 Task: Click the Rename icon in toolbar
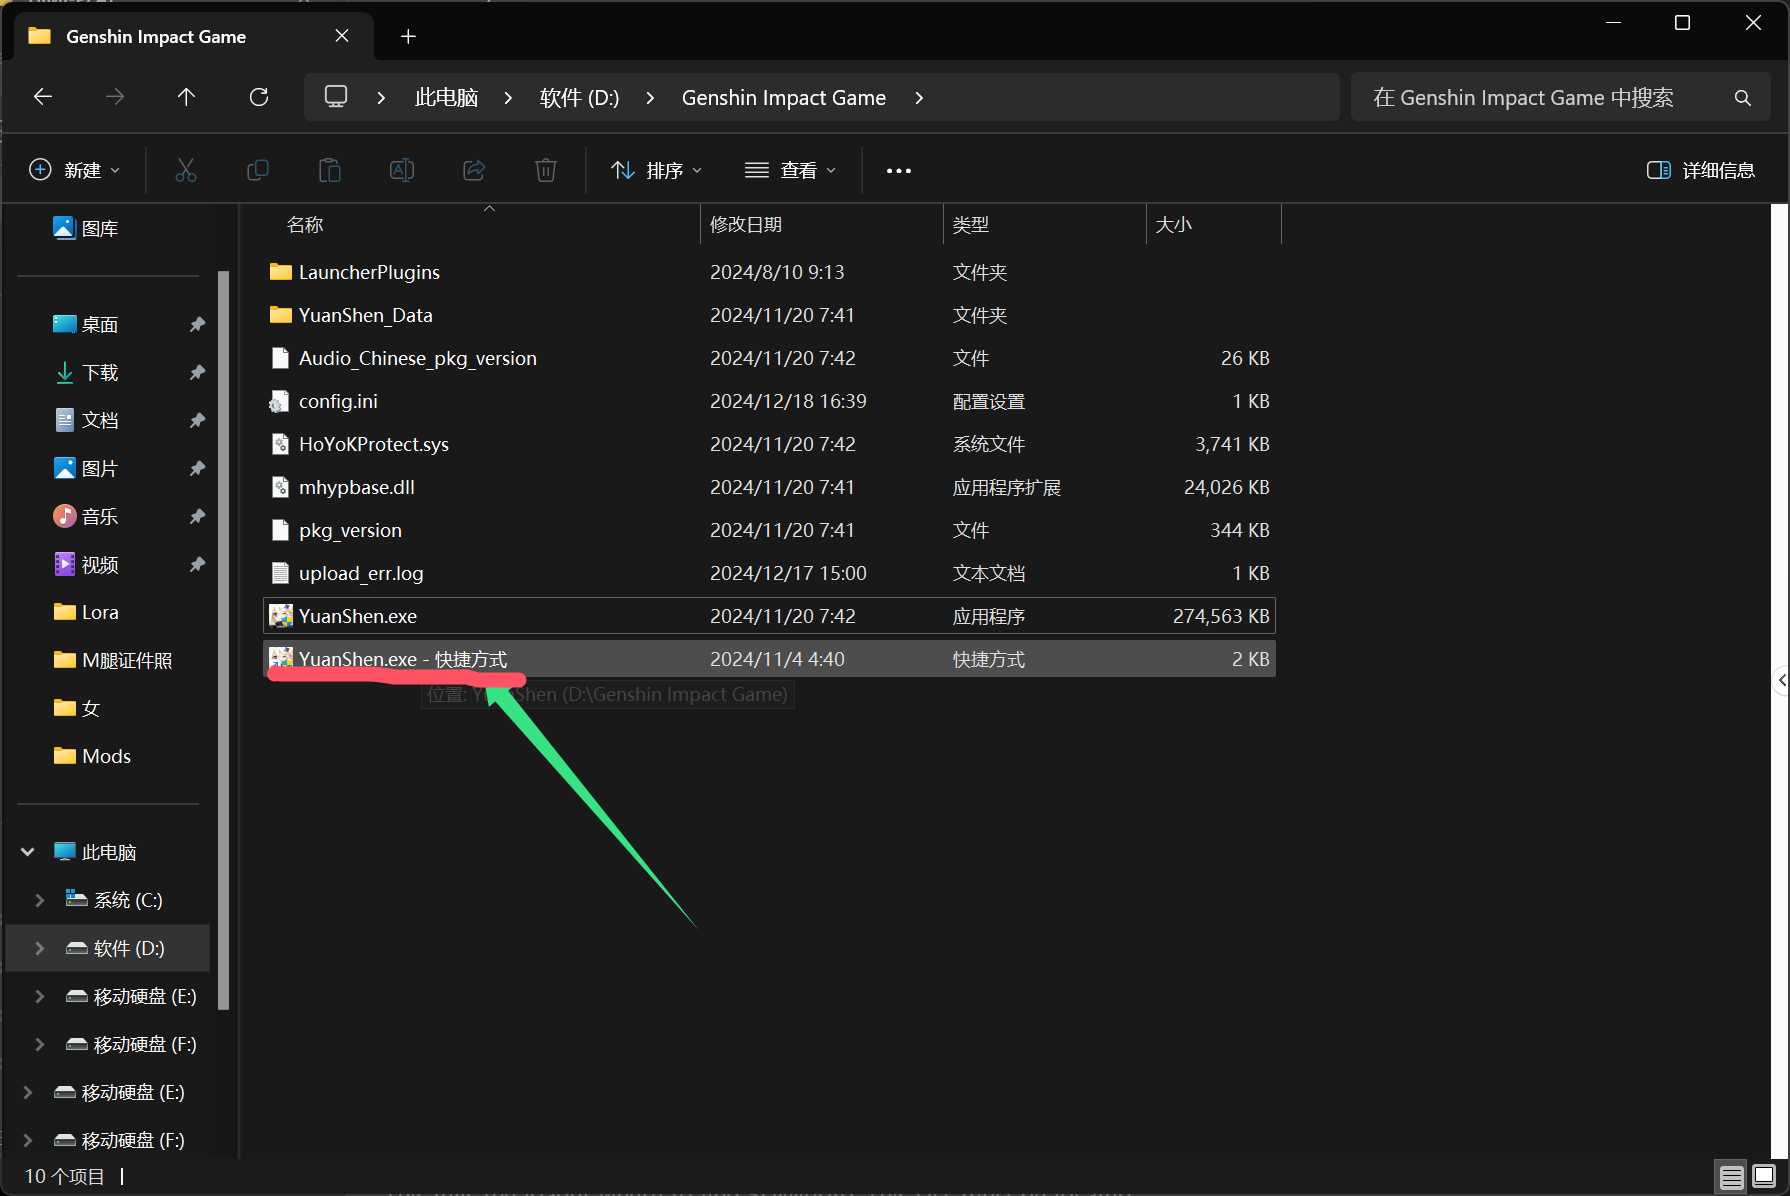point(401,170)
